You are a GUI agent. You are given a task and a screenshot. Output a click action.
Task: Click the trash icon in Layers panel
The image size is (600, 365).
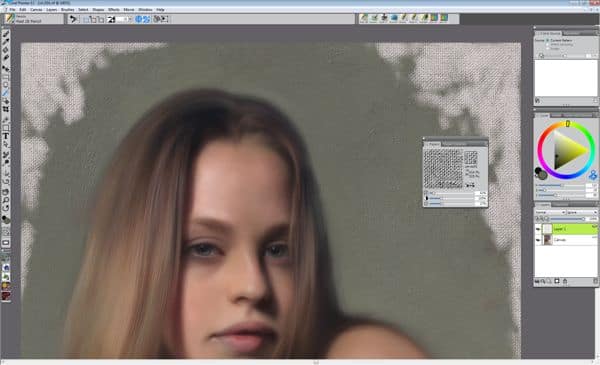pos(595,281)
